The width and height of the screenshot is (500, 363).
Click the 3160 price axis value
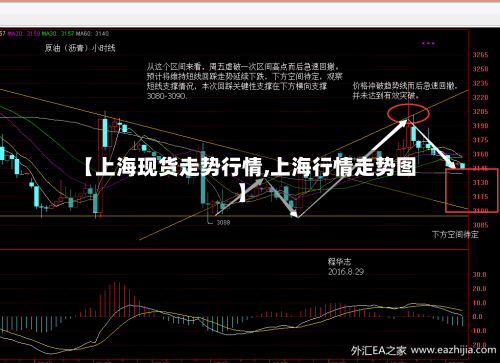click(x=480, y=154)
